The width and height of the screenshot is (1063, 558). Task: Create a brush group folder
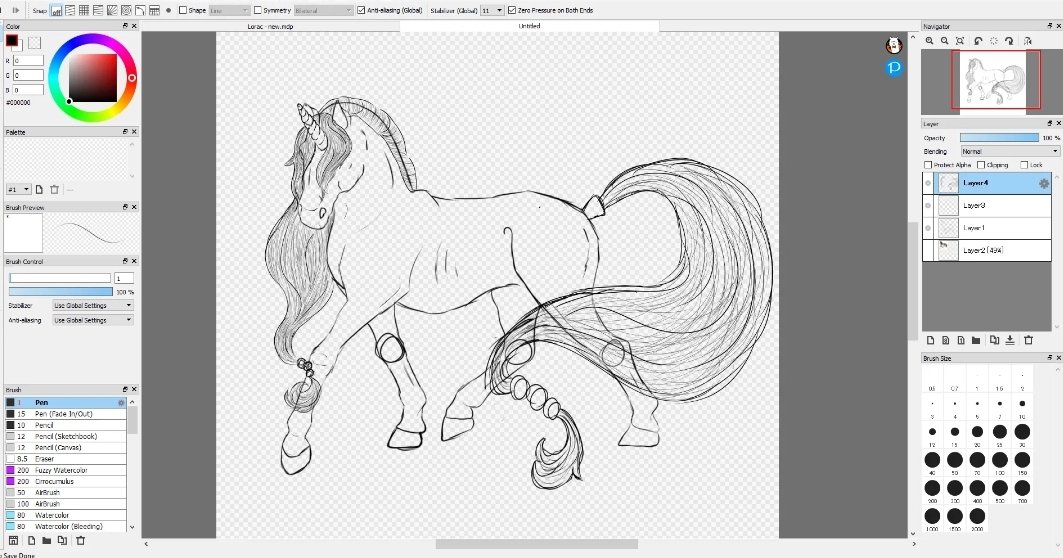(47, 540)
